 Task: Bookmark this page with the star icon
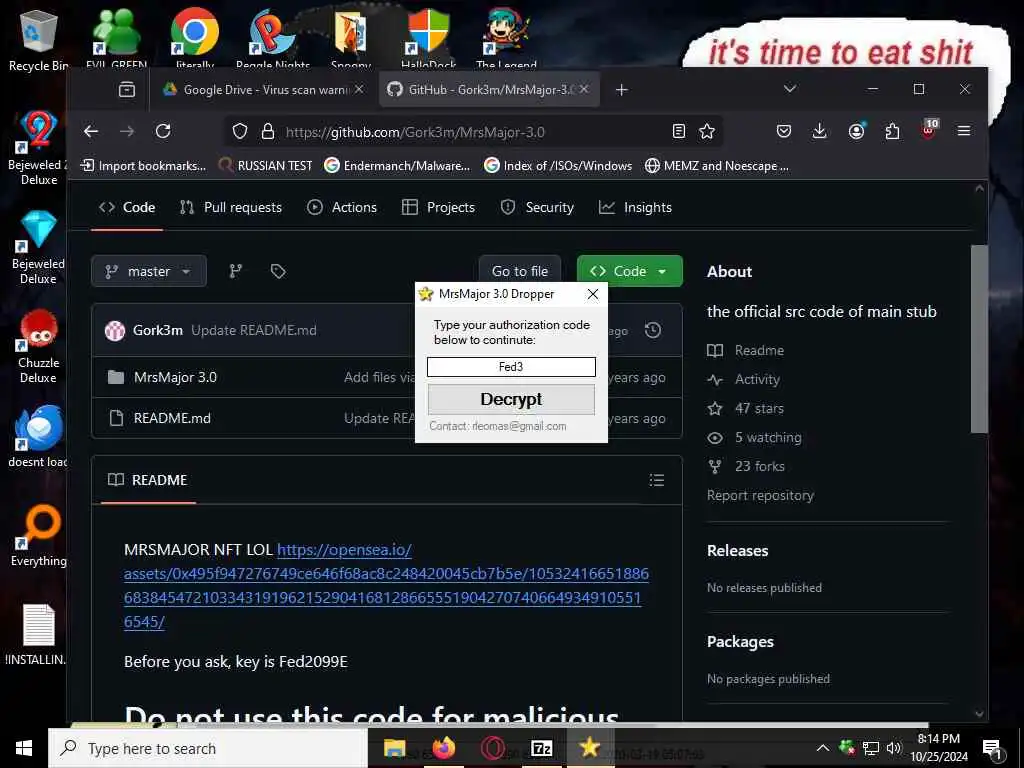(x=707, y=131)
